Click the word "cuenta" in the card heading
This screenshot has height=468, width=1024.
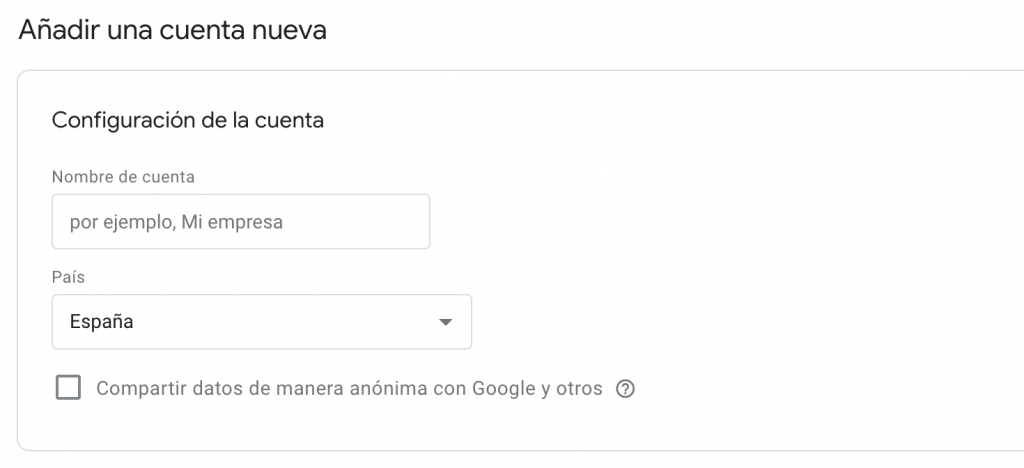click(x=289, y=121)
